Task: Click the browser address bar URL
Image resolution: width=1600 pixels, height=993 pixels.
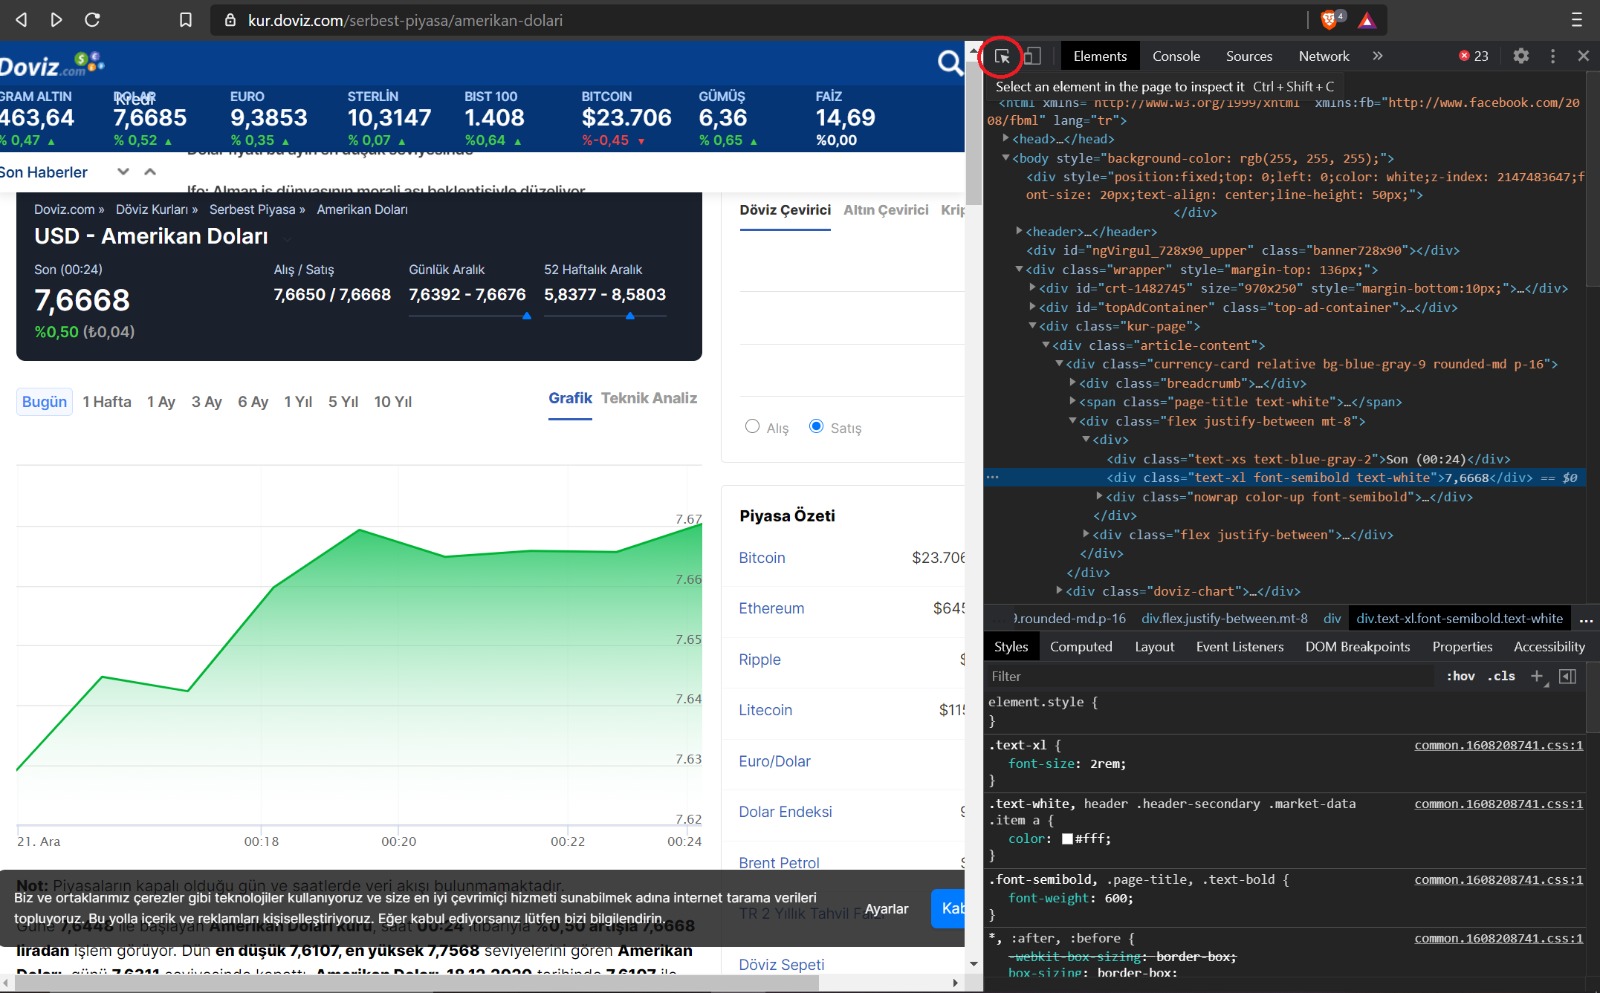Action: [x=405, y=20]
